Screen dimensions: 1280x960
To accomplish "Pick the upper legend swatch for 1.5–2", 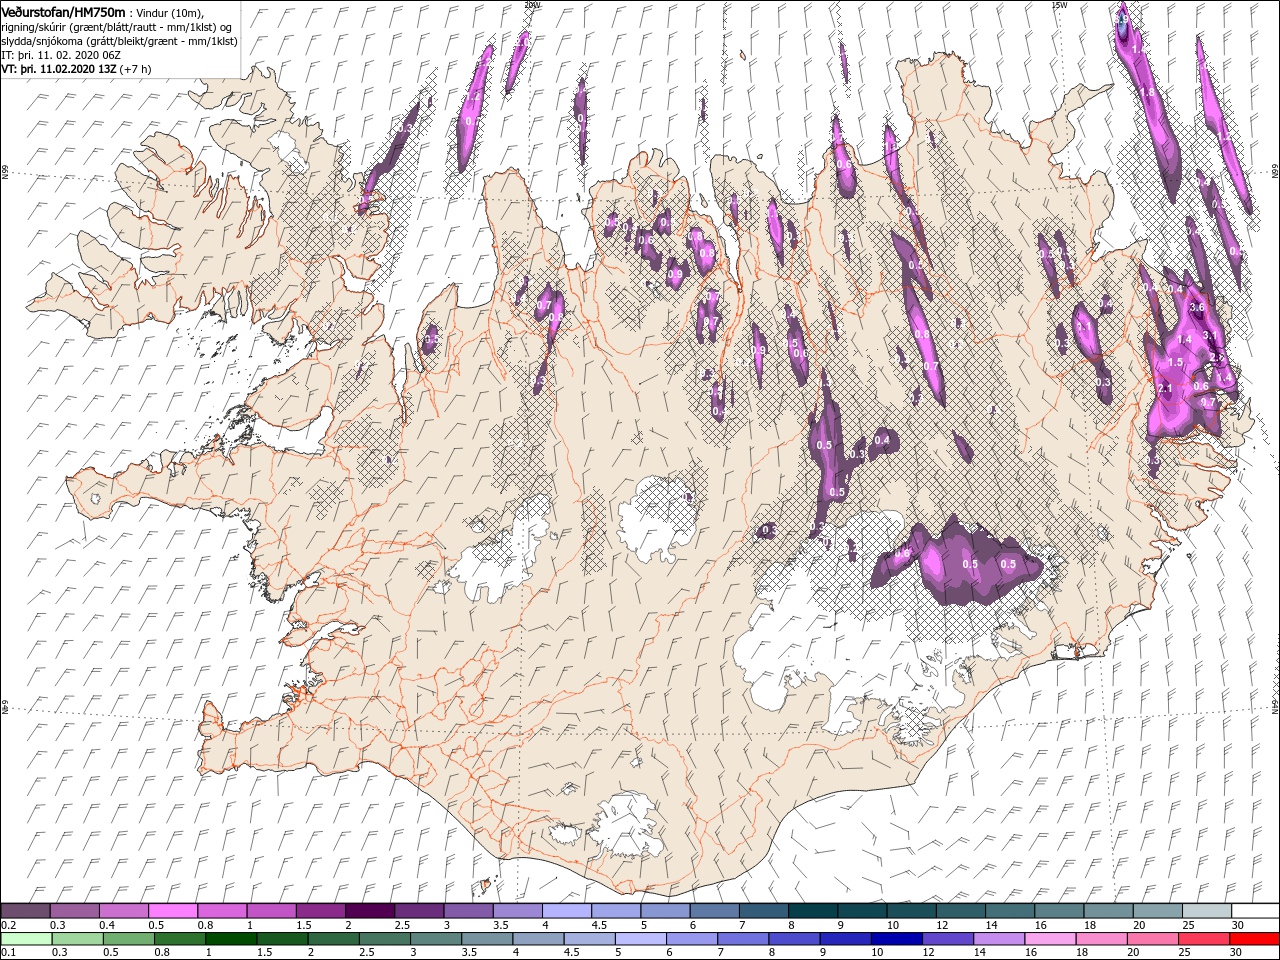I will tap(320, 910).
